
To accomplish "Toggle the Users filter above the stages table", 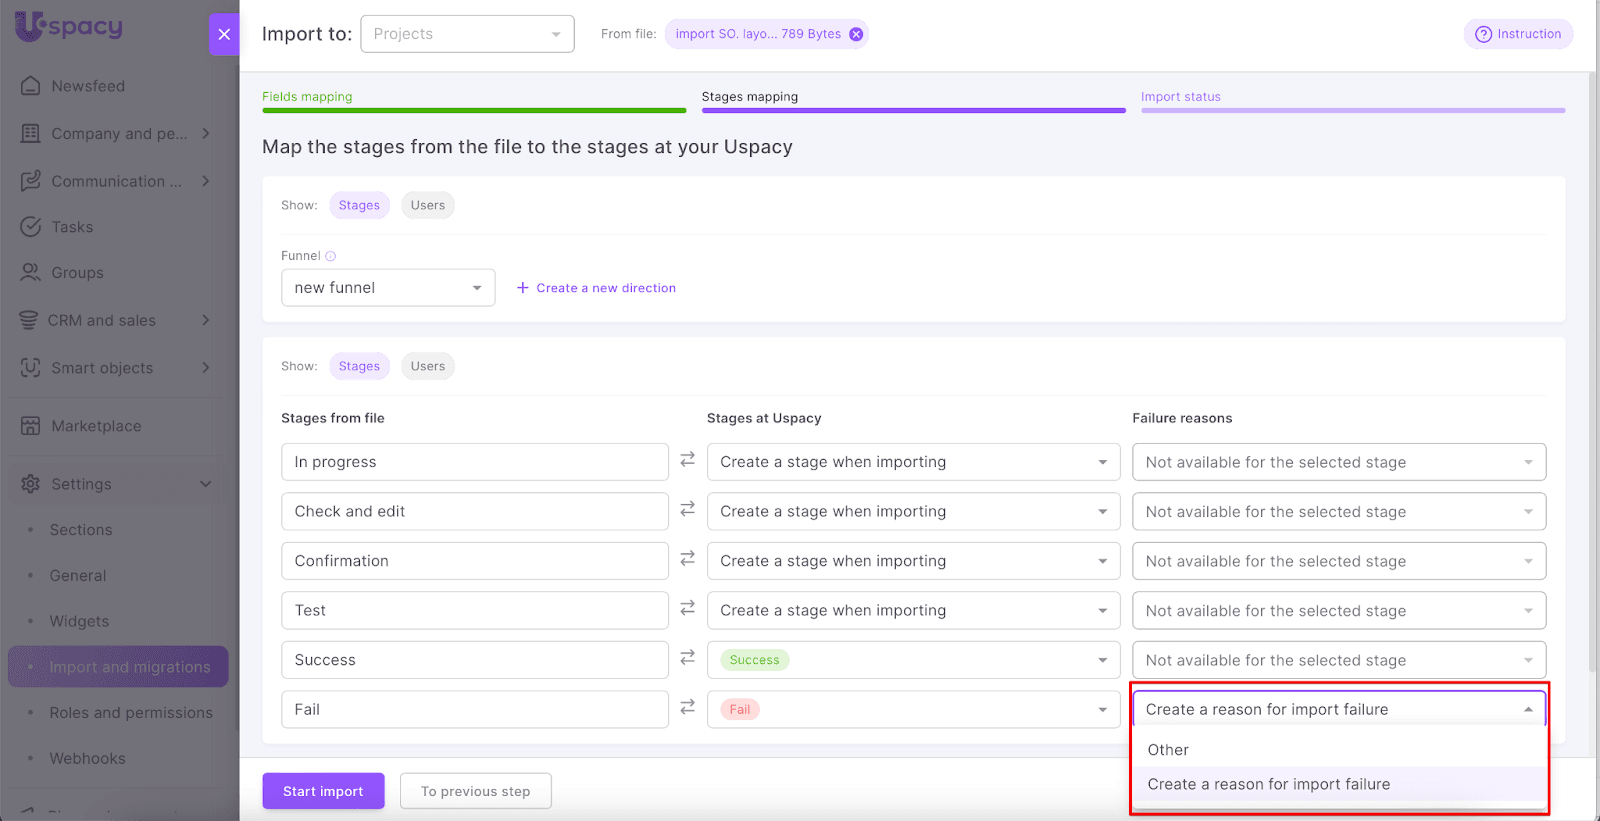I will pyautogui.click(x=427, y=366).
